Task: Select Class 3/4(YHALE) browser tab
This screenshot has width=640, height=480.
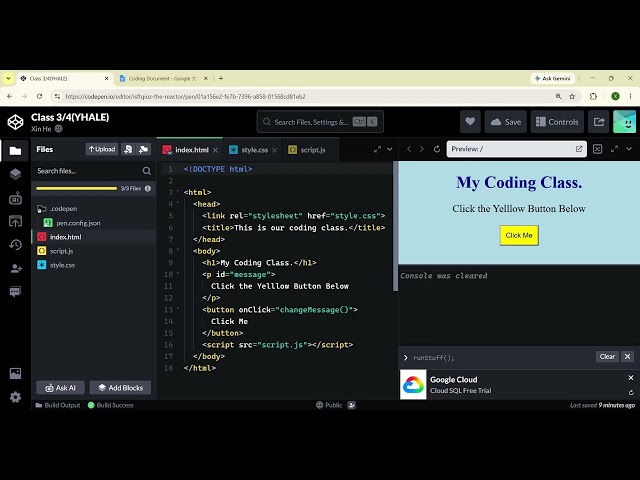Action: [65, 78]
